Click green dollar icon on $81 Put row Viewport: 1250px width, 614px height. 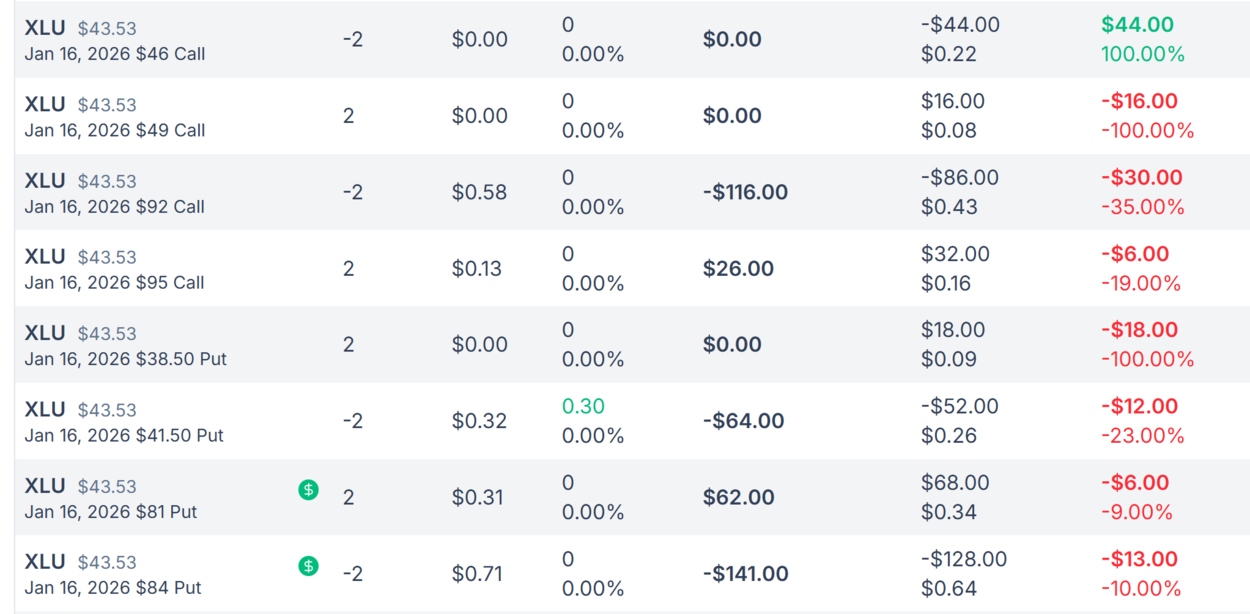309,490
